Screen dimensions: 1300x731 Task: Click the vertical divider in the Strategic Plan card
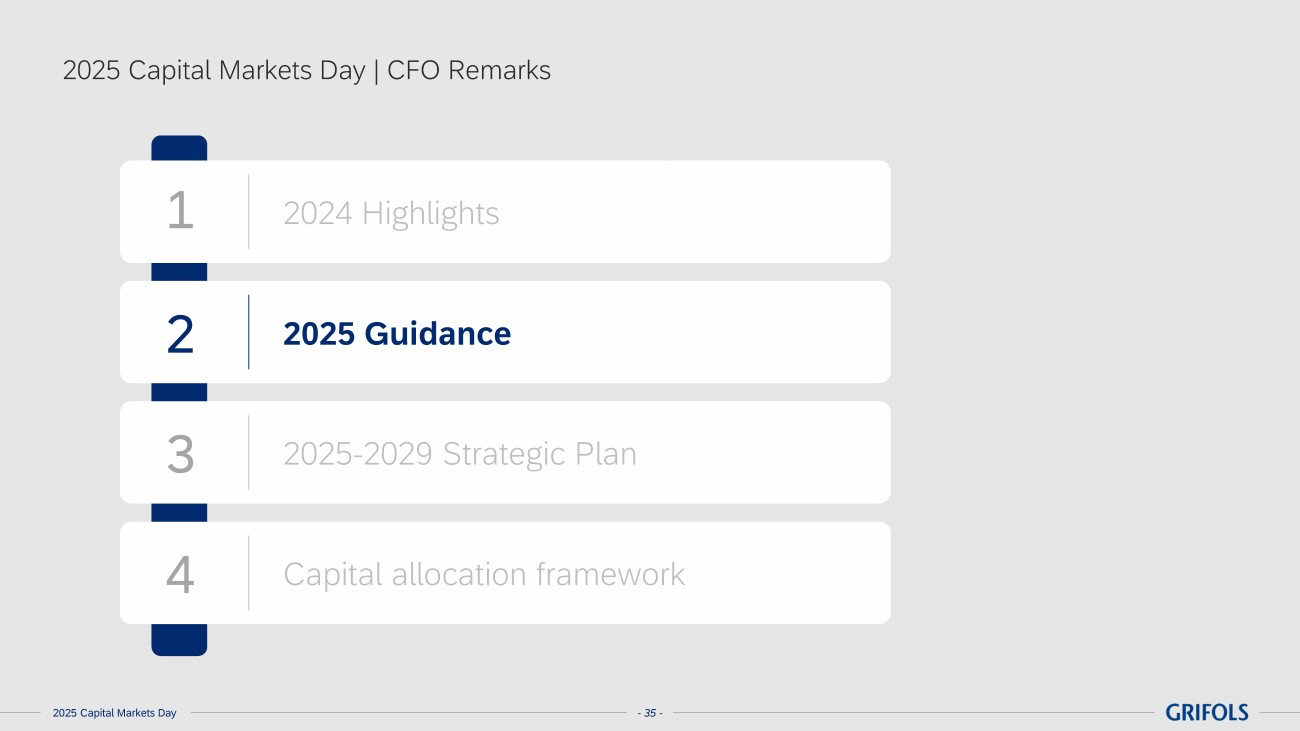coord(249,452)
